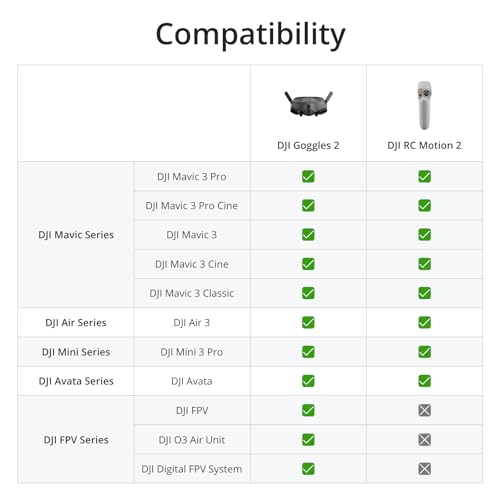Click RC Motion 2 checkmark for DJI Mavic 3 Pro Cine
This screenshot has height=500, width=500.
click(x=424, y=205)
